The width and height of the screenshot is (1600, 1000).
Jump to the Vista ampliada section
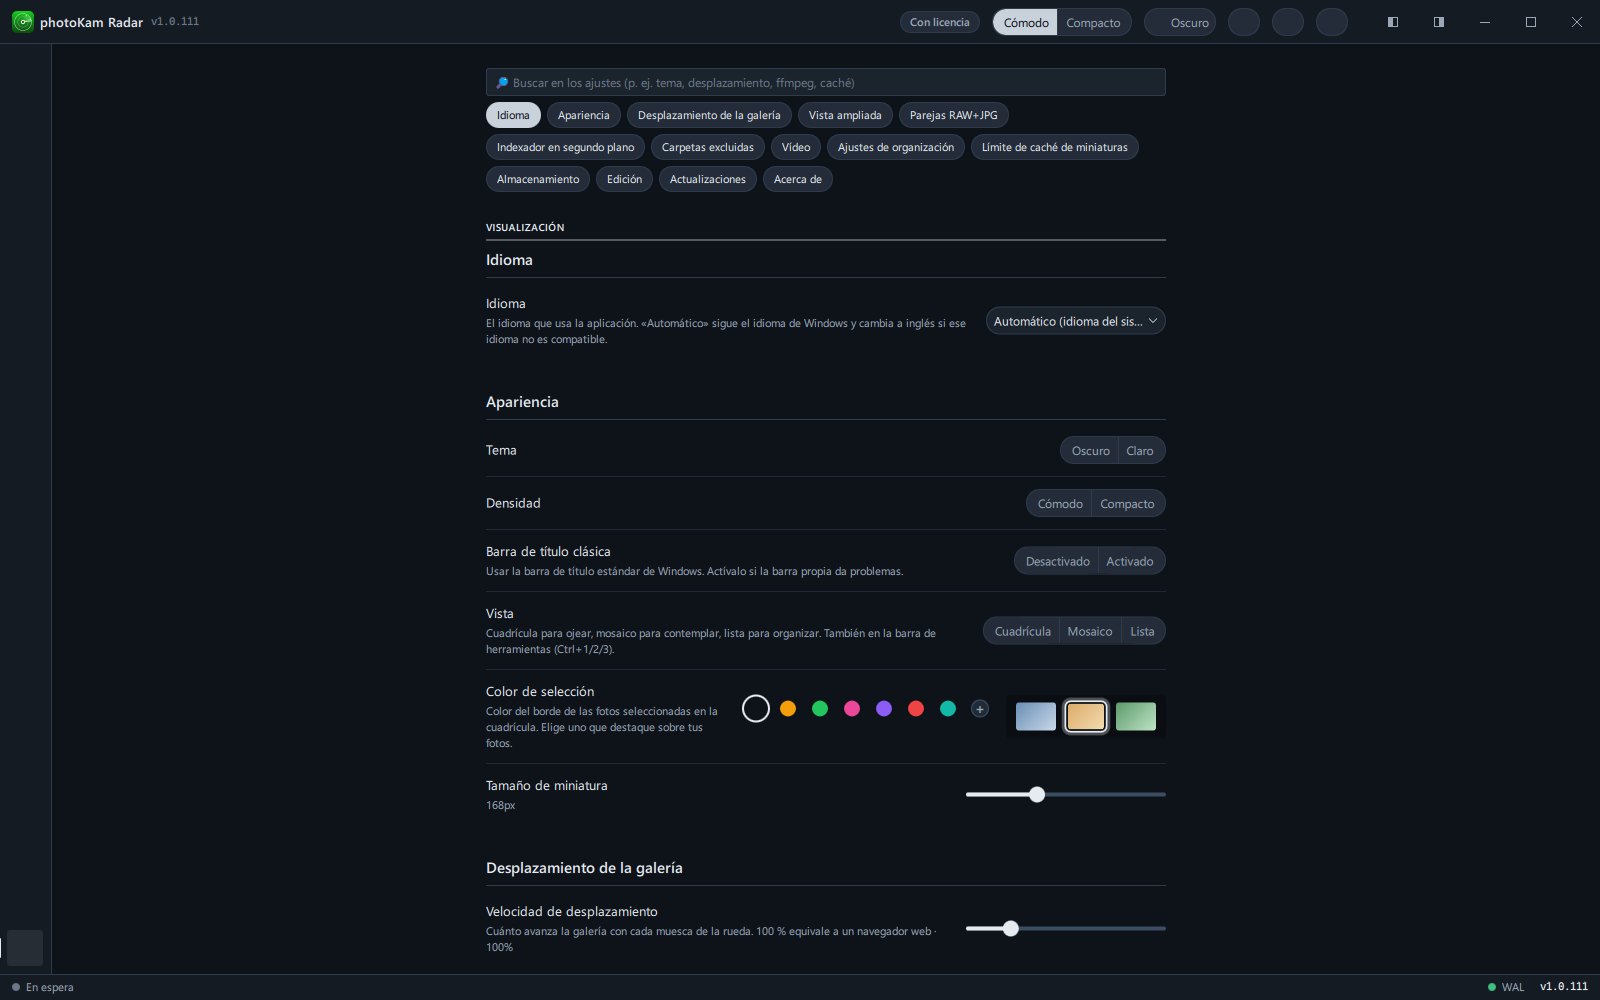pos(845,115)
